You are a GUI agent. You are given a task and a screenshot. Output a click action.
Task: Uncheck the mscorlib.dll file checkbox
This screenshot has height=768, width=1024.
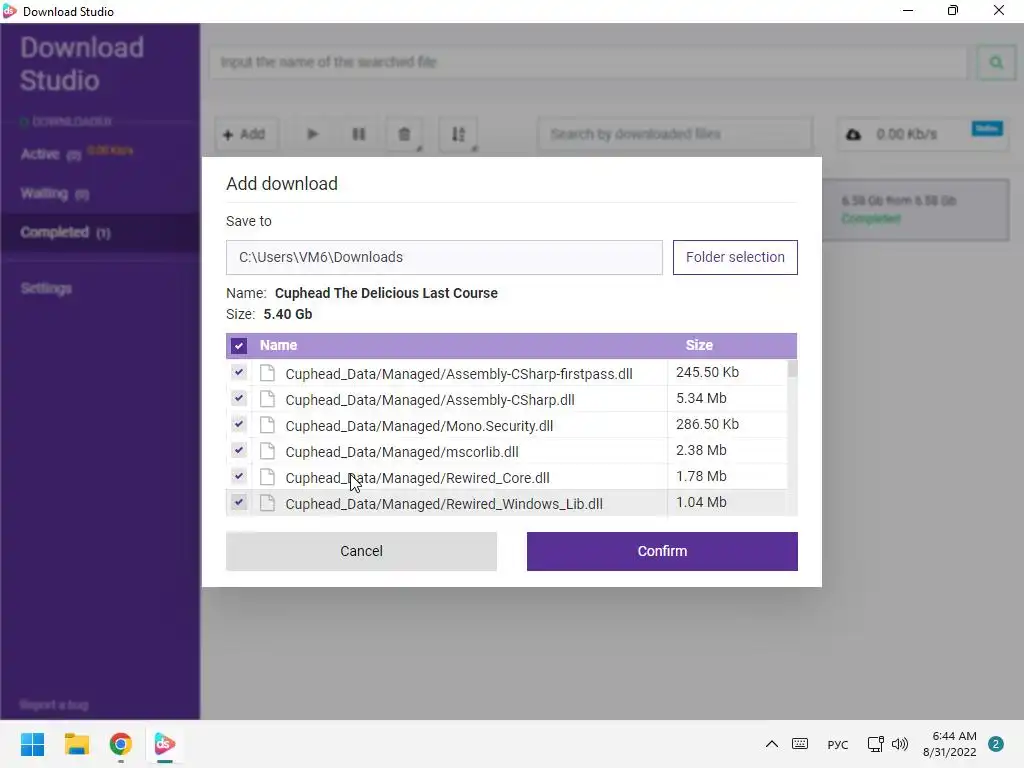click(x=239, y=451)
